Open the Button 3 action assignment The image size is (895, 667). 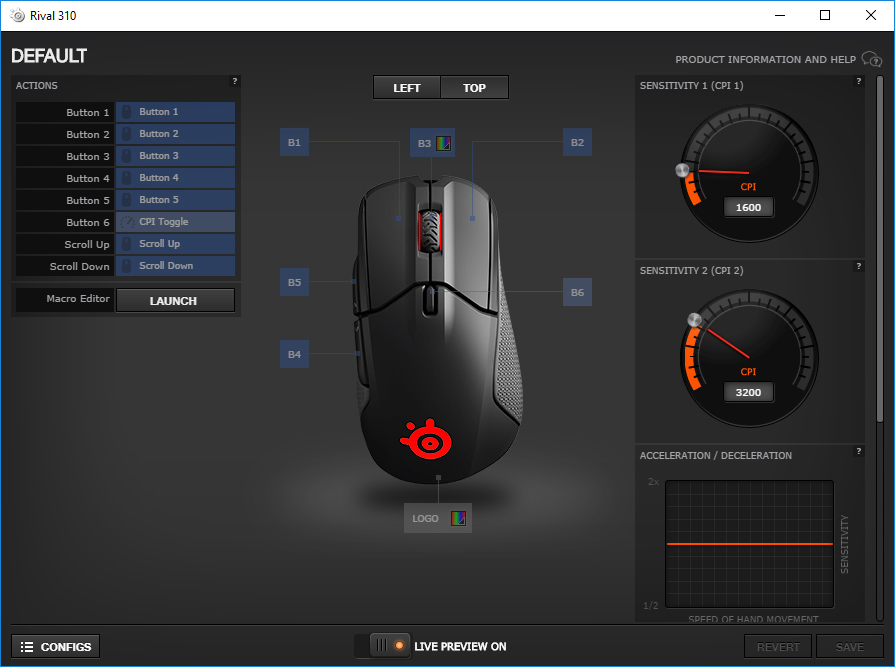(175, 156)
